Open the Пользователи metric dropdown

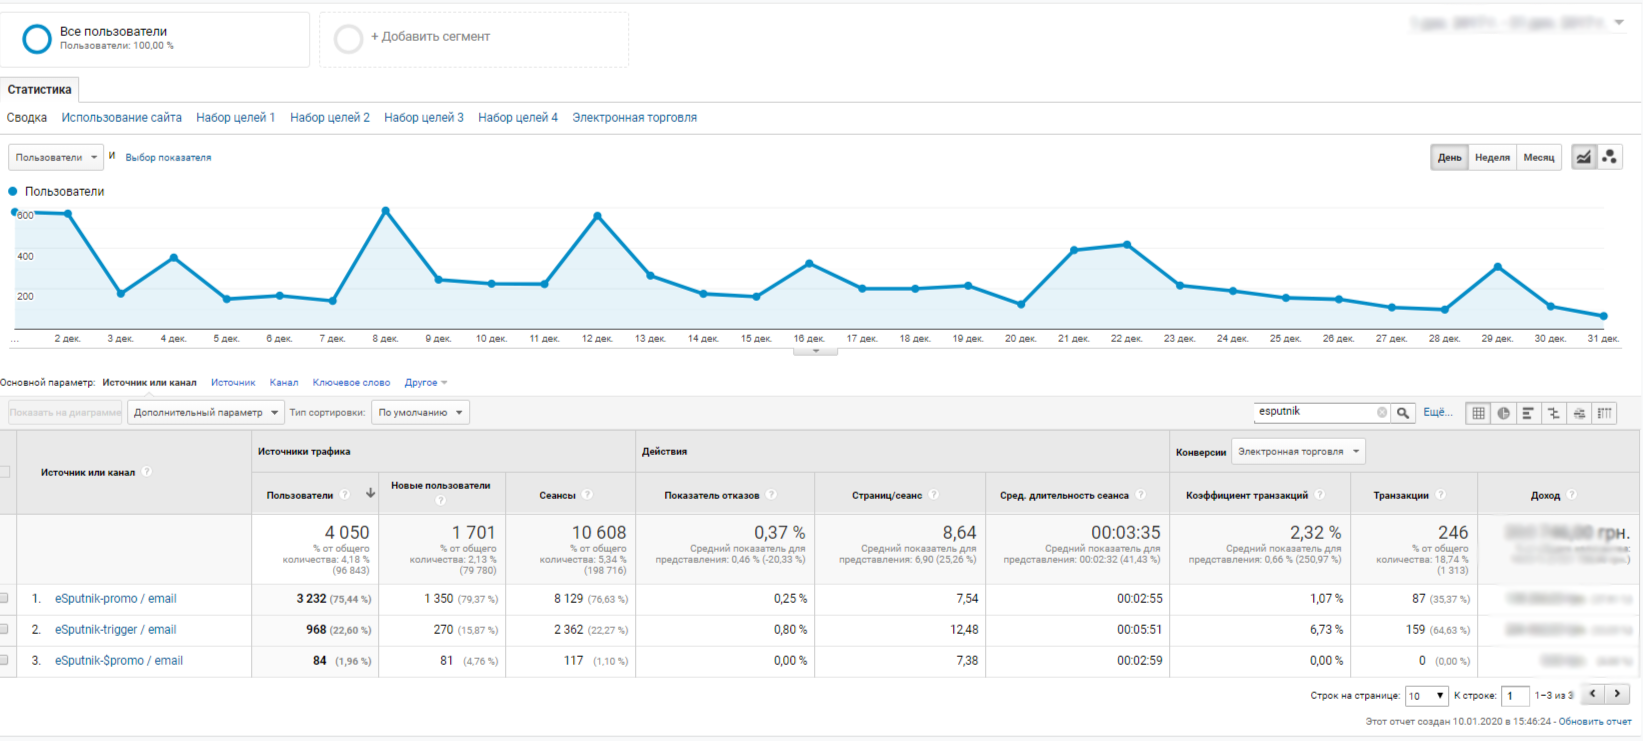[x=55, y=157]
